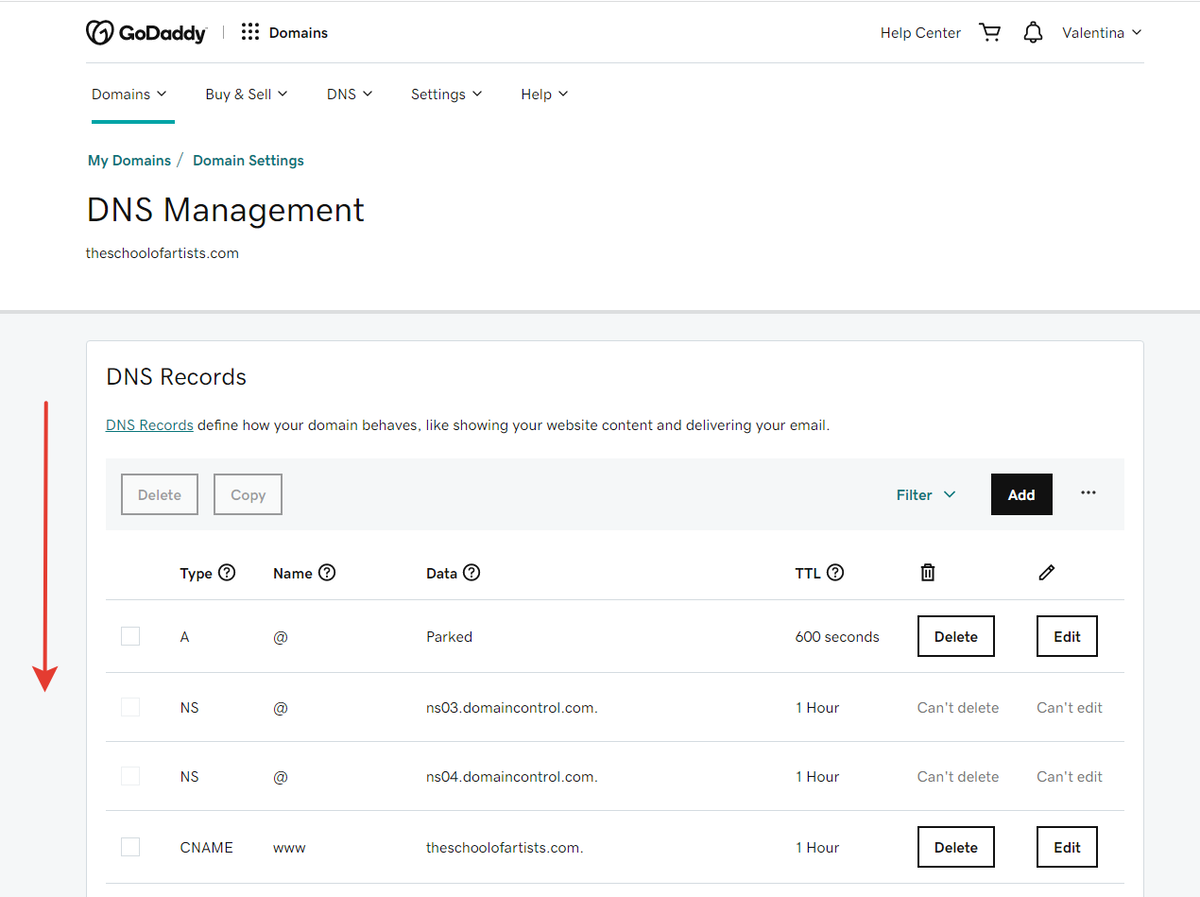This screenshot has height=897, width=1200.
Task: Open Domain Settings breadcrumb link
Action: click(x=248, y=160)
